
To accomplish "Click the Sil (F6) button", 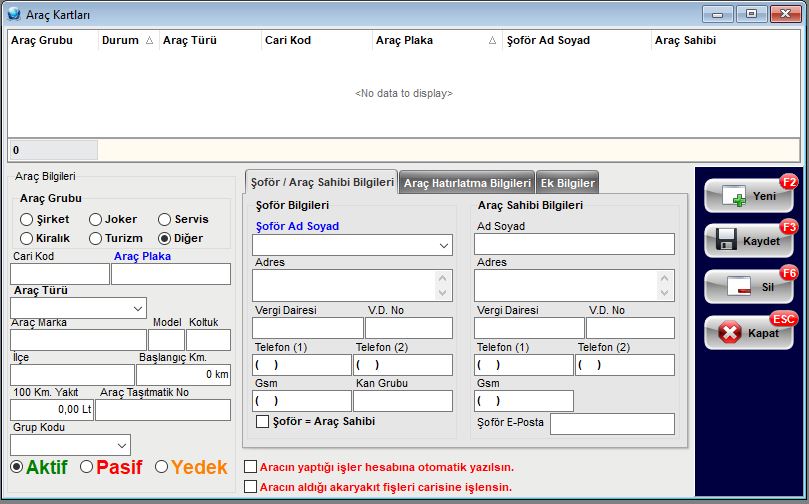I will pyautogui.click(x=749, y=287).
